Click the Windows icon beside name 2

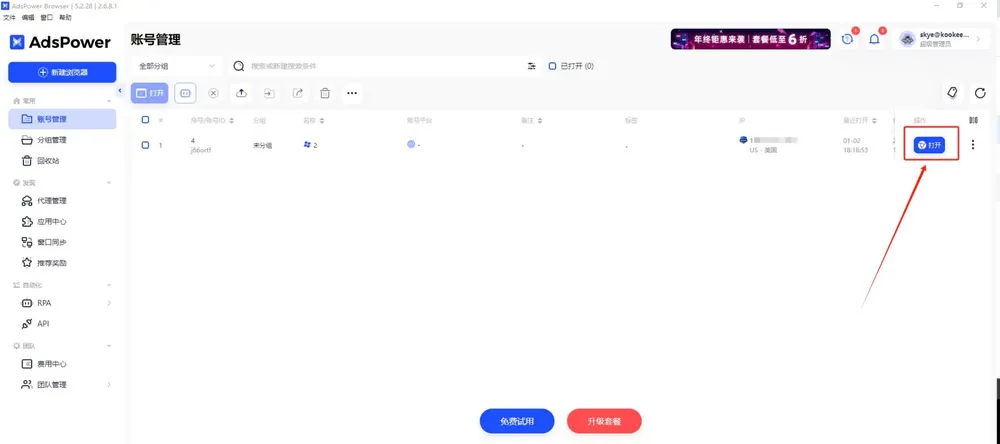click(307, 145)
